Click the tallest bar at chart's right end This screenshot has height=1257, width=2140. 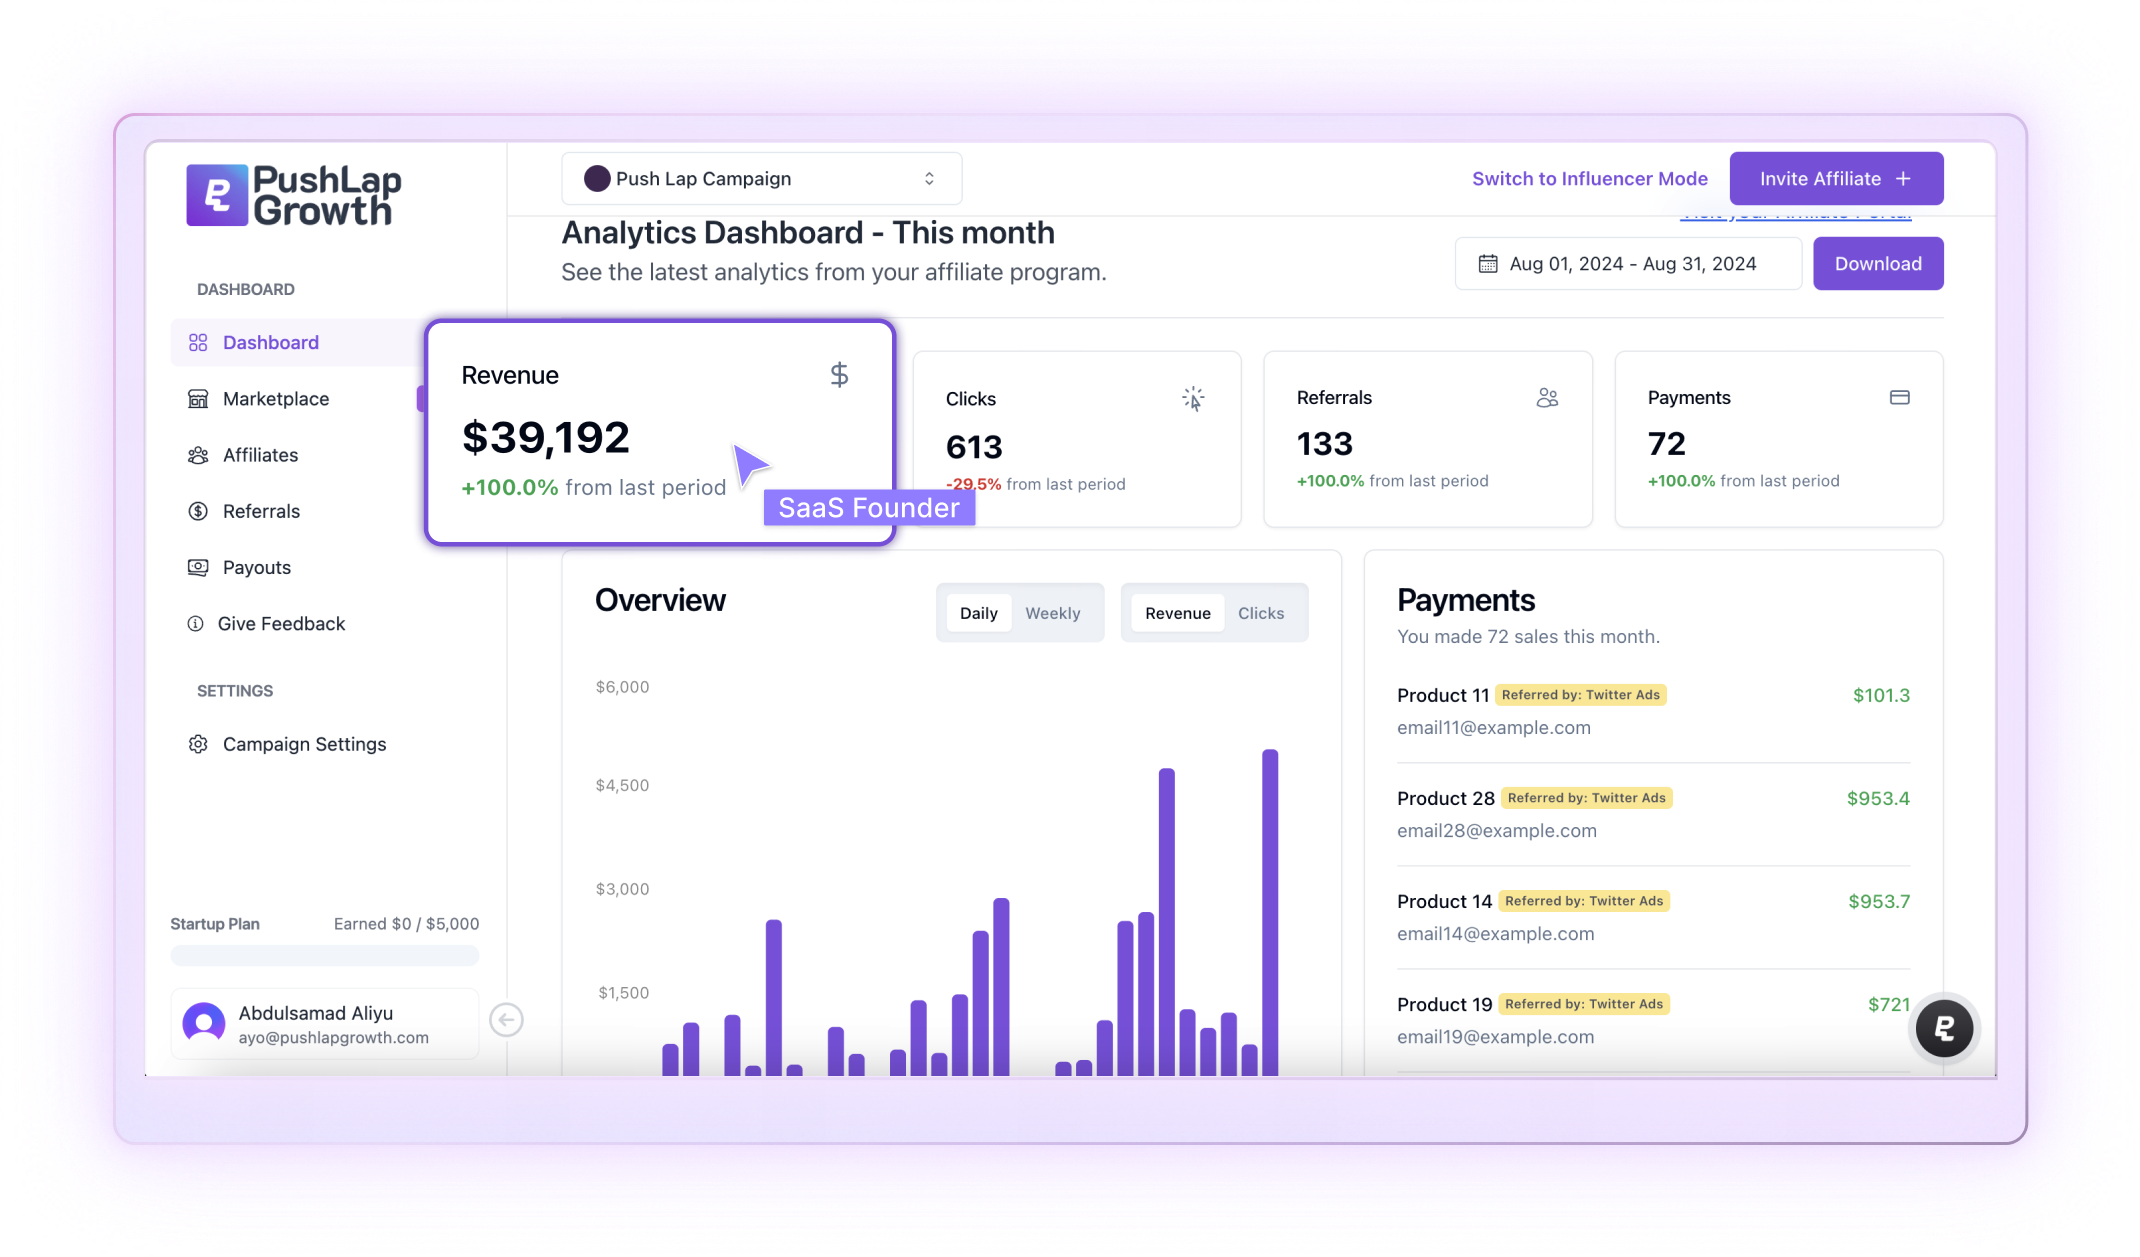point(1270,912)
